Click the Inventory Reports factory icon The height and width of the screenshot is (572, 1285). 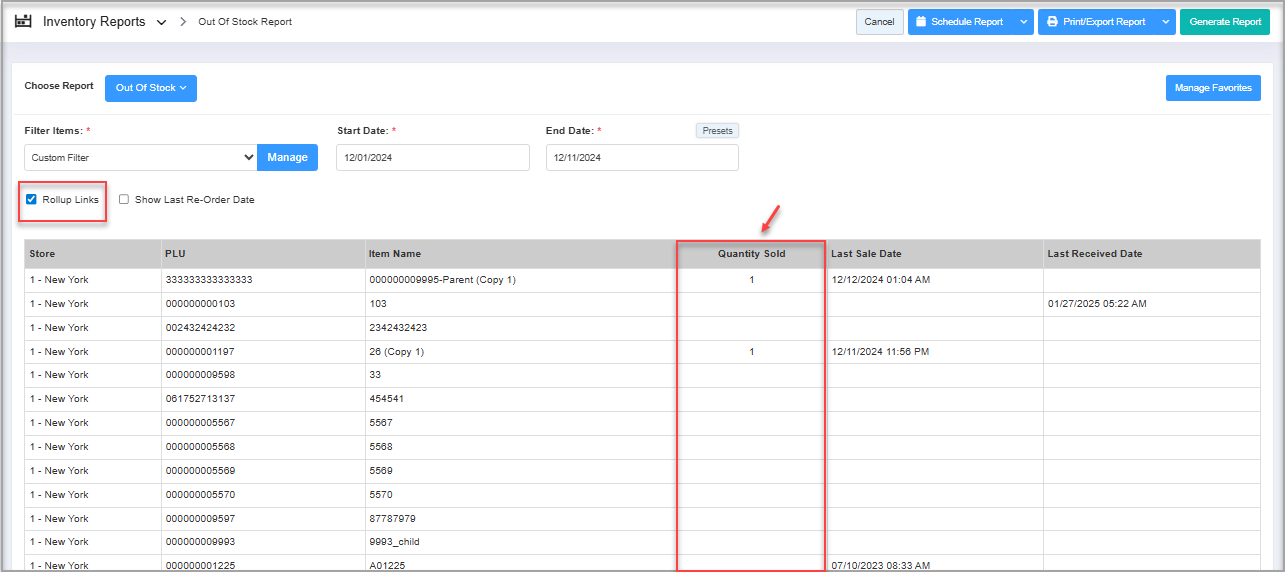pyautogui.click(x=23, y=21)
